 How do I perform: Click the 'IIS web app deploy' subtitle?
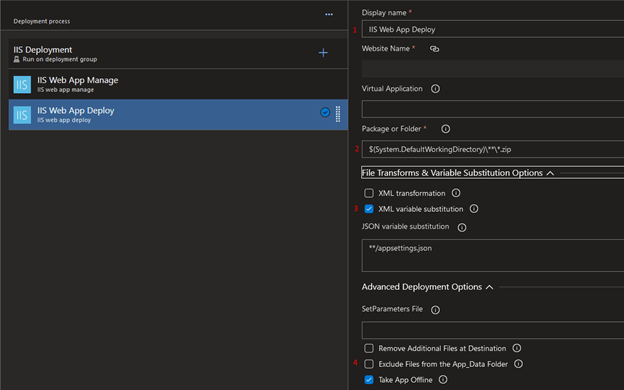pos(64,120)
